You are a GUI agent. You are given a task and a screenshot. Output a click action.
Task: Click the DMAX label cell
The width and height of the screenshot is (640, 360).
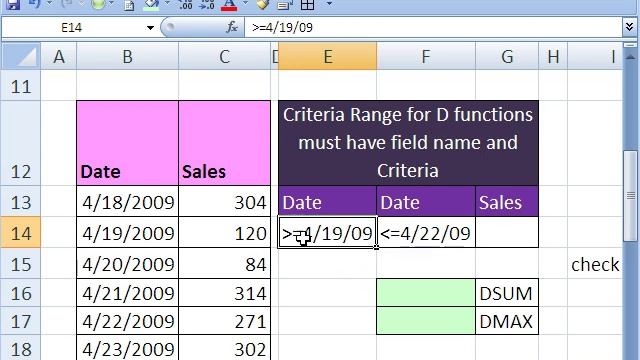click(x=507, y=321)
